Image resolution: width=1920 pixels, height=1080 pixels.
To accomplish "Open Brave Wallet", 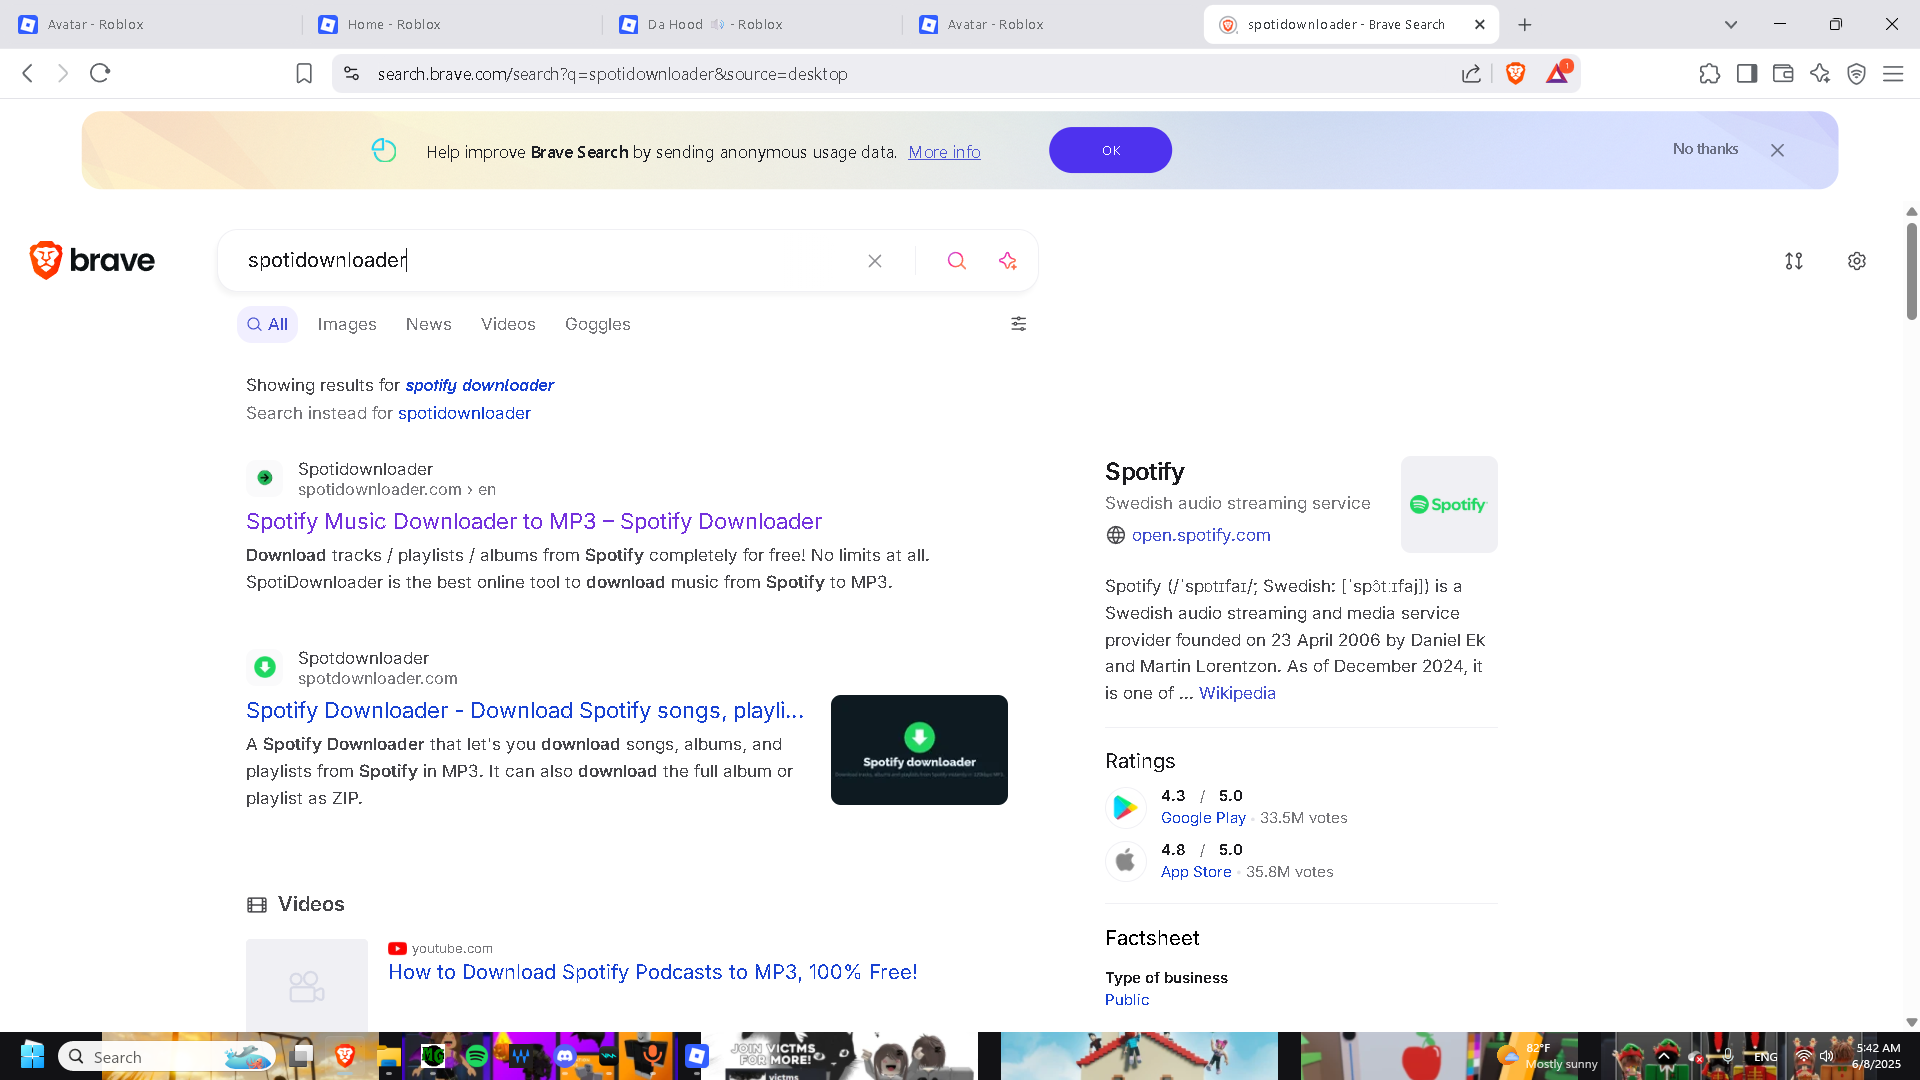I will tap(1783, 73).
